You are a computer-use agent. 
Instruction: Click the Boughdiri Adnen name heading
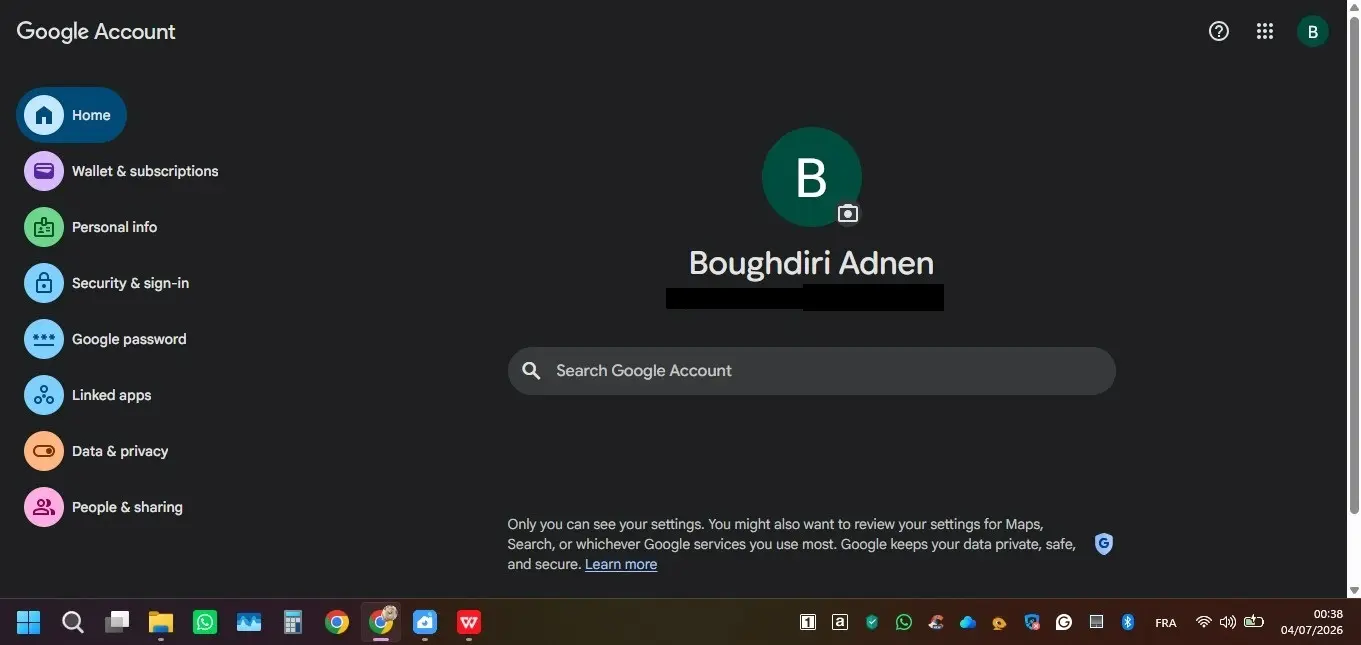tap(811, 263)
